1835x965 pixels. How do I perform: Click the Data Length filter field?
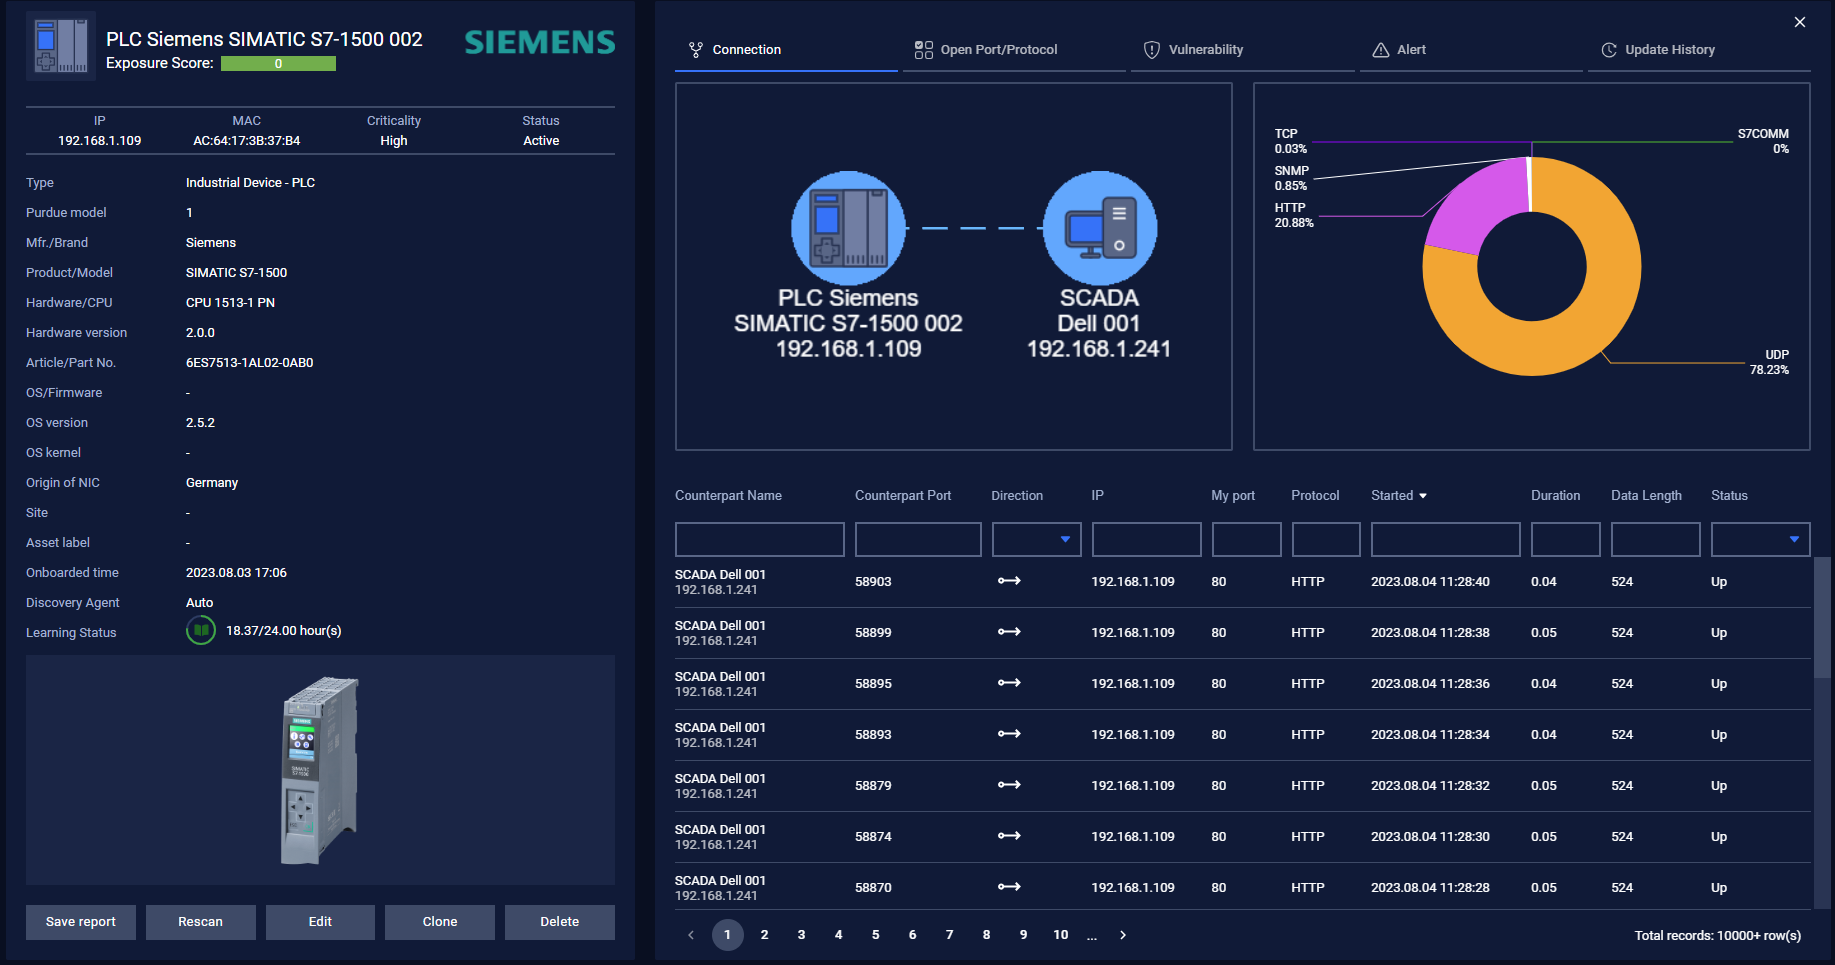pos(1655,539)
